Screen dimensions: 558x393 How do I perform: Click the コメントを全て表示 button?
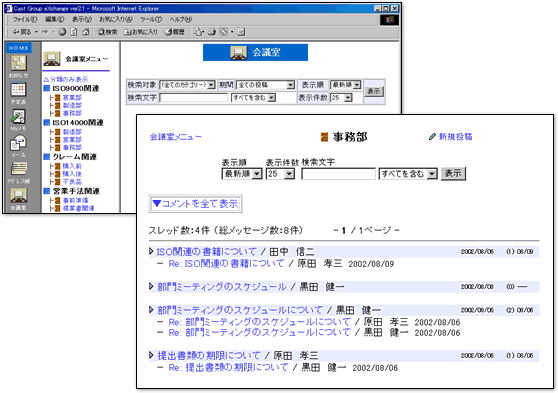pos(195,204)
